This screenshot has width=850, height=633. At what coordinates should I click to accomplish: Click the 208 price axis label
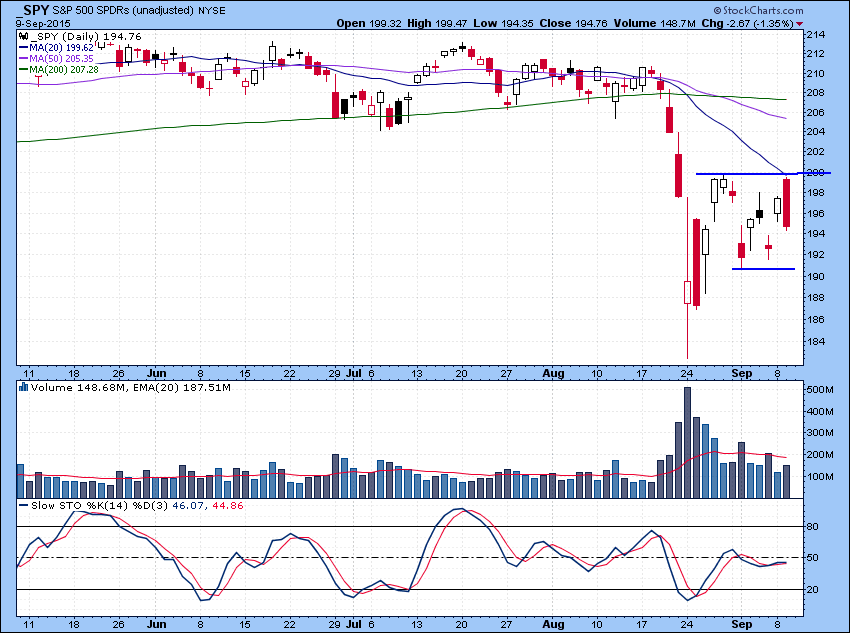tap(816, 93)
